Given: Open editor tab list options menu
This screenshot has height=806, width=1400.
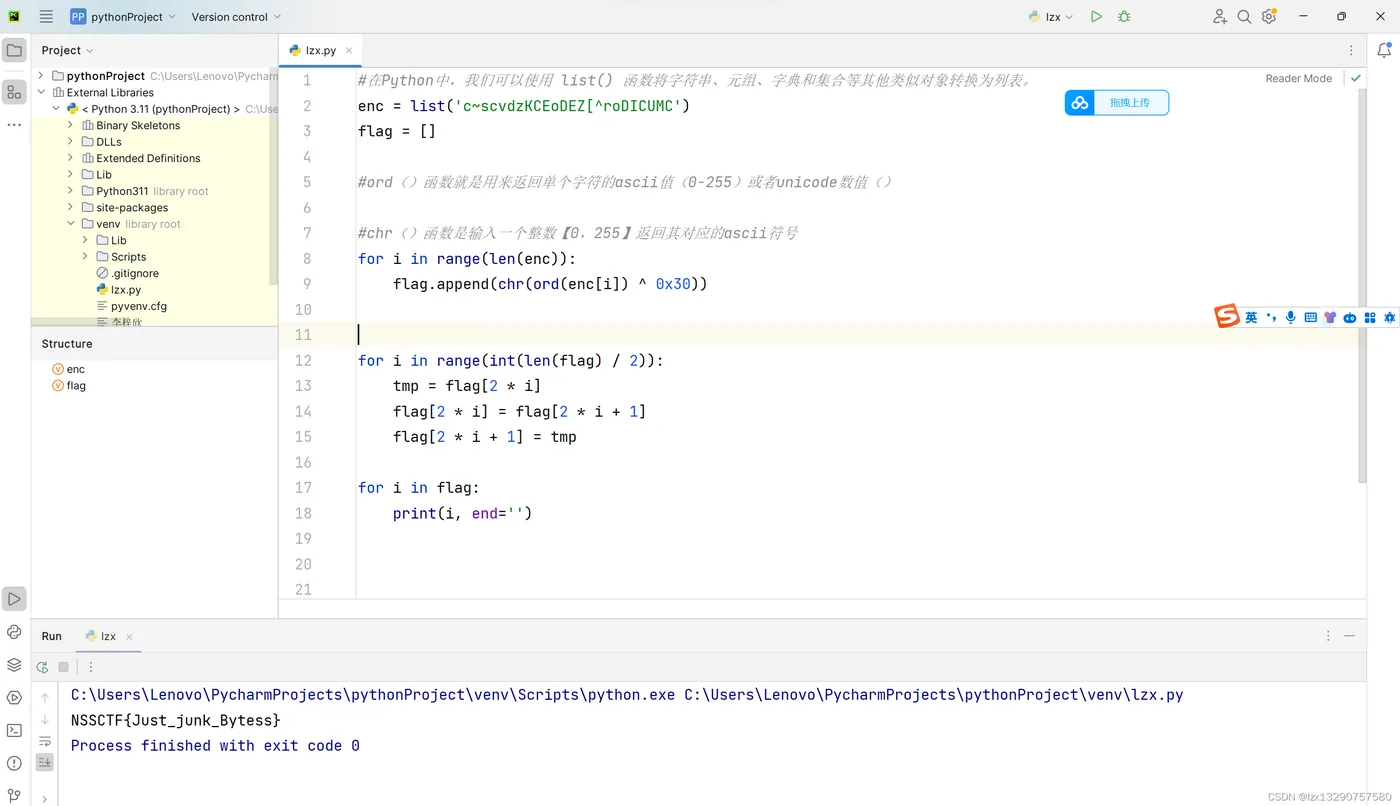Looking at the screenshot, I should (x=1352, y=50).
